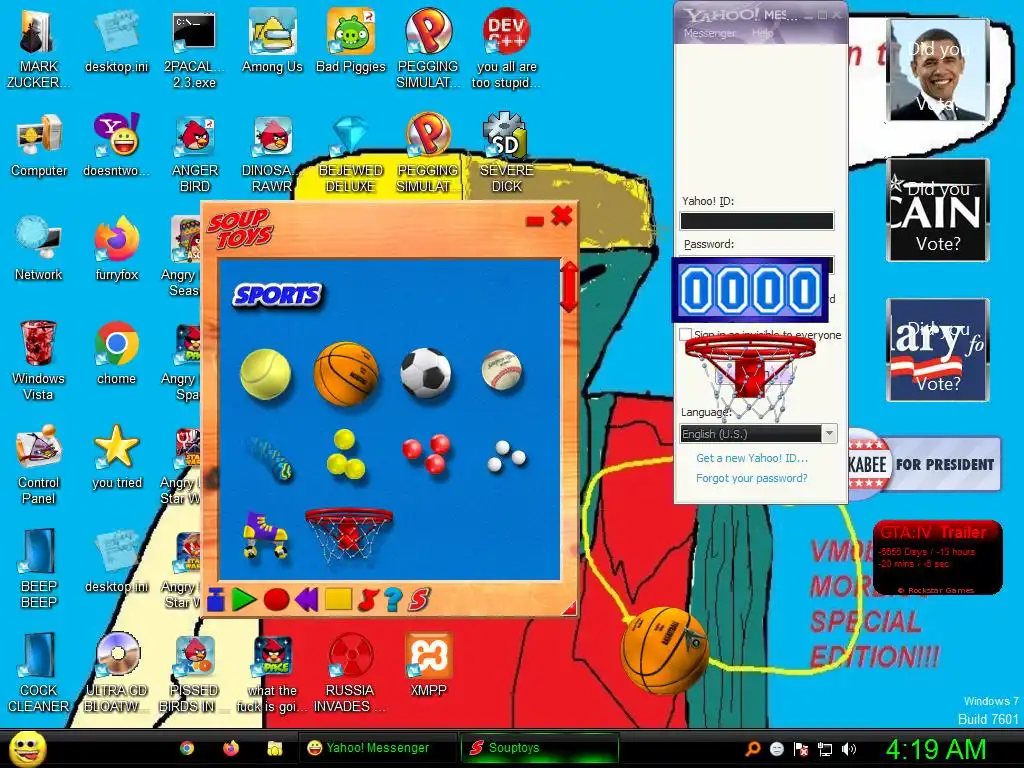
Task: Click the magnifier search tray icon
Action: [752, 749]
